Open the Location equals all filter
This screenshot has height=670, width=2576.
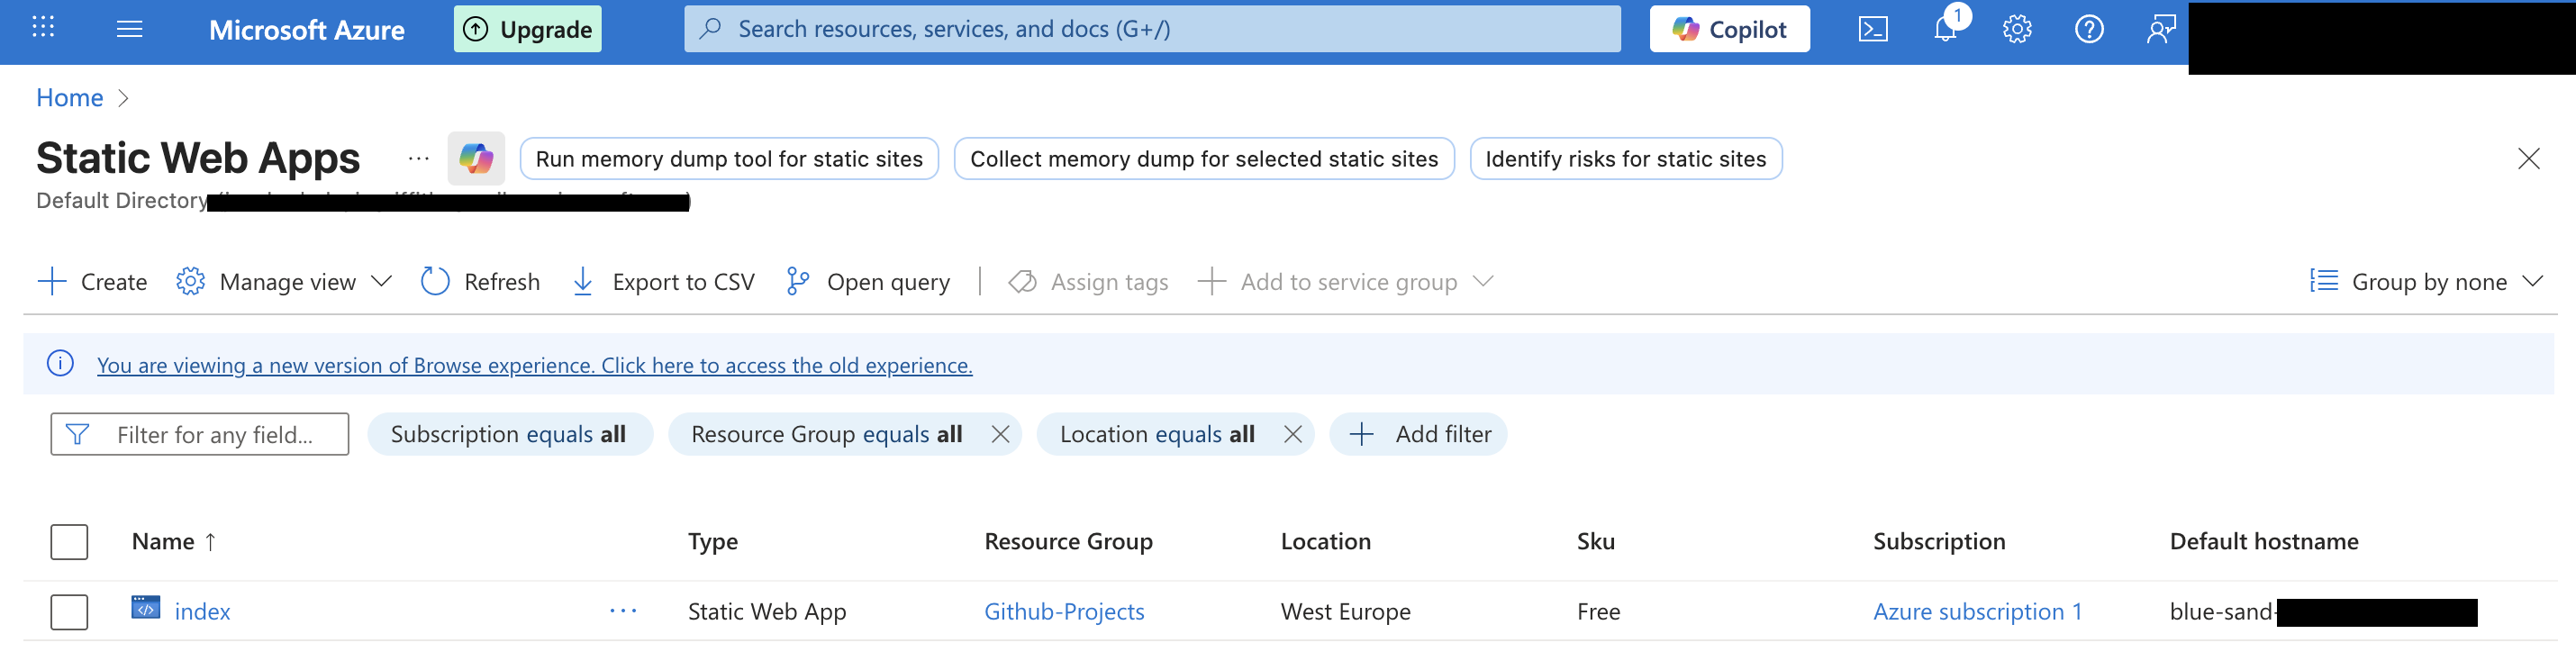[x=1157, y=435]
